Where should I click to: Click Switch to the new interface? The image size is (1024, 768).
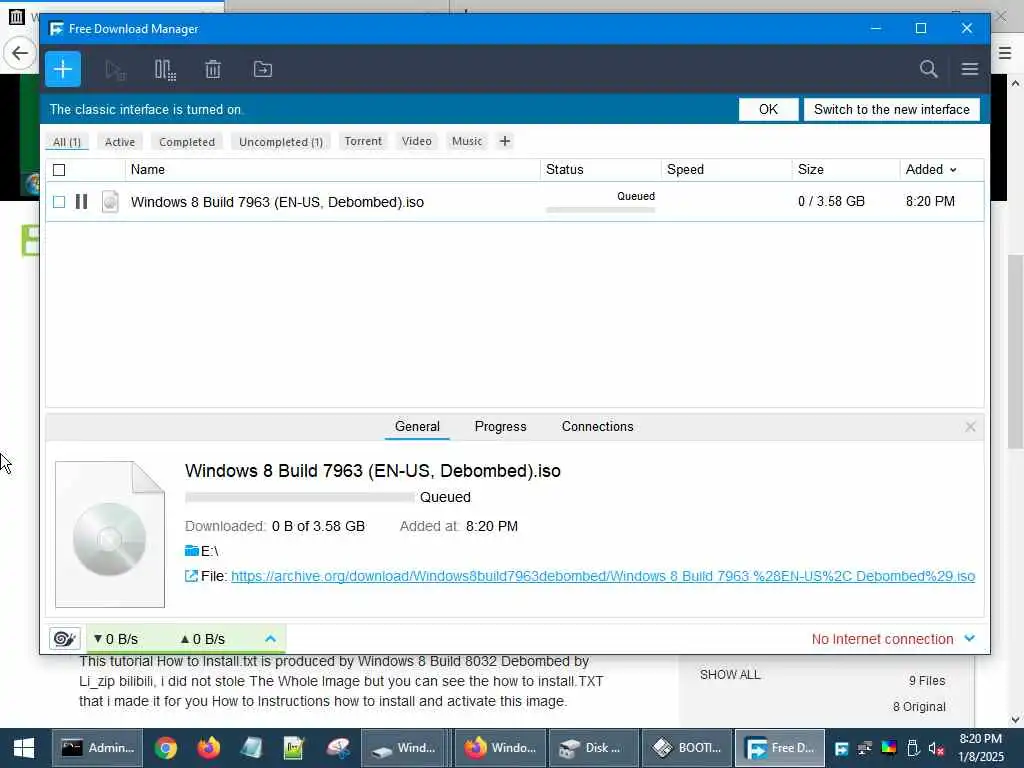click(x=891, y=109)
